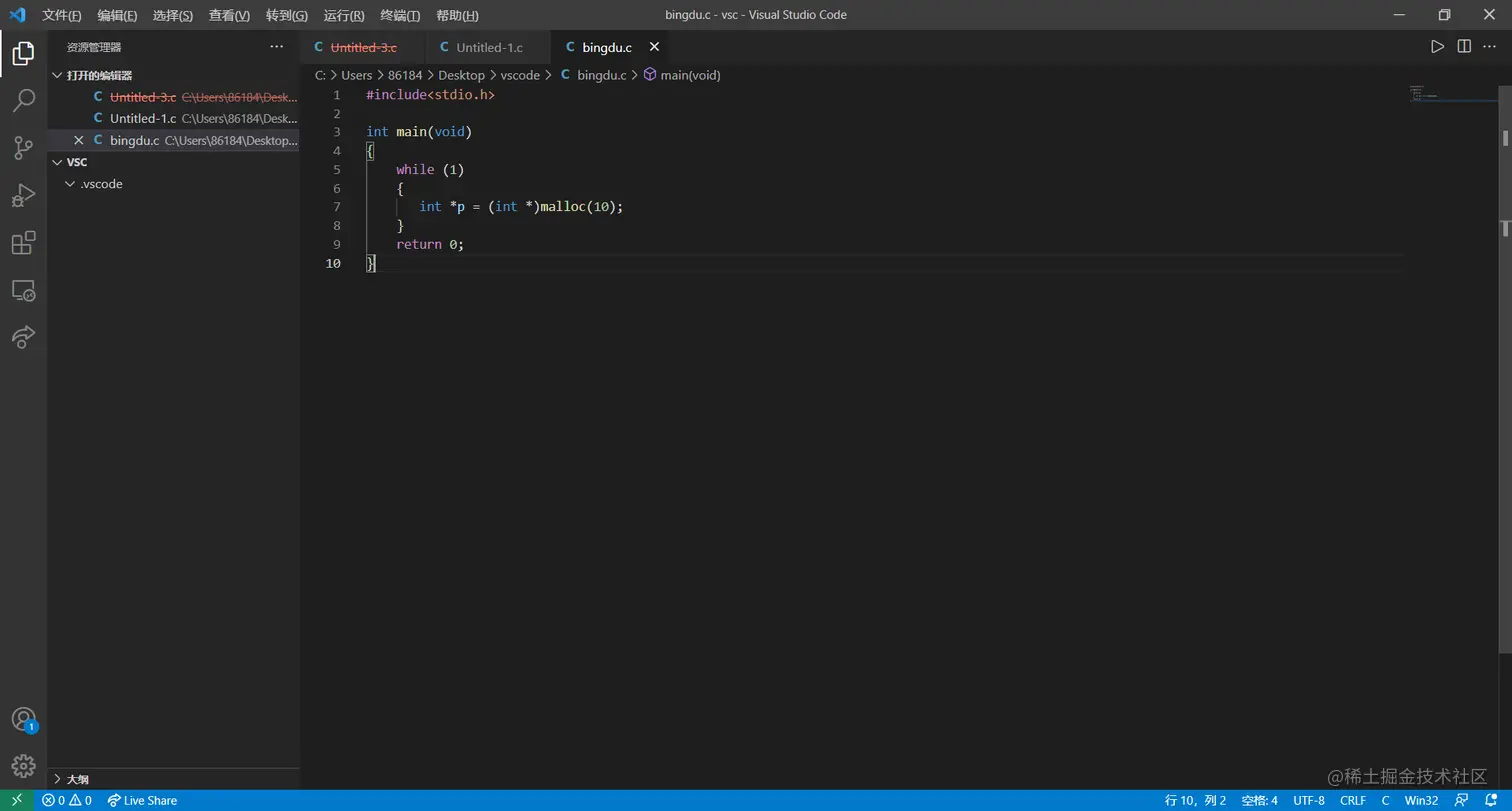This screenshot has width=1512, height=811.
Task: Select the bingdu.c editor tab
Action: tap(606, 47)
